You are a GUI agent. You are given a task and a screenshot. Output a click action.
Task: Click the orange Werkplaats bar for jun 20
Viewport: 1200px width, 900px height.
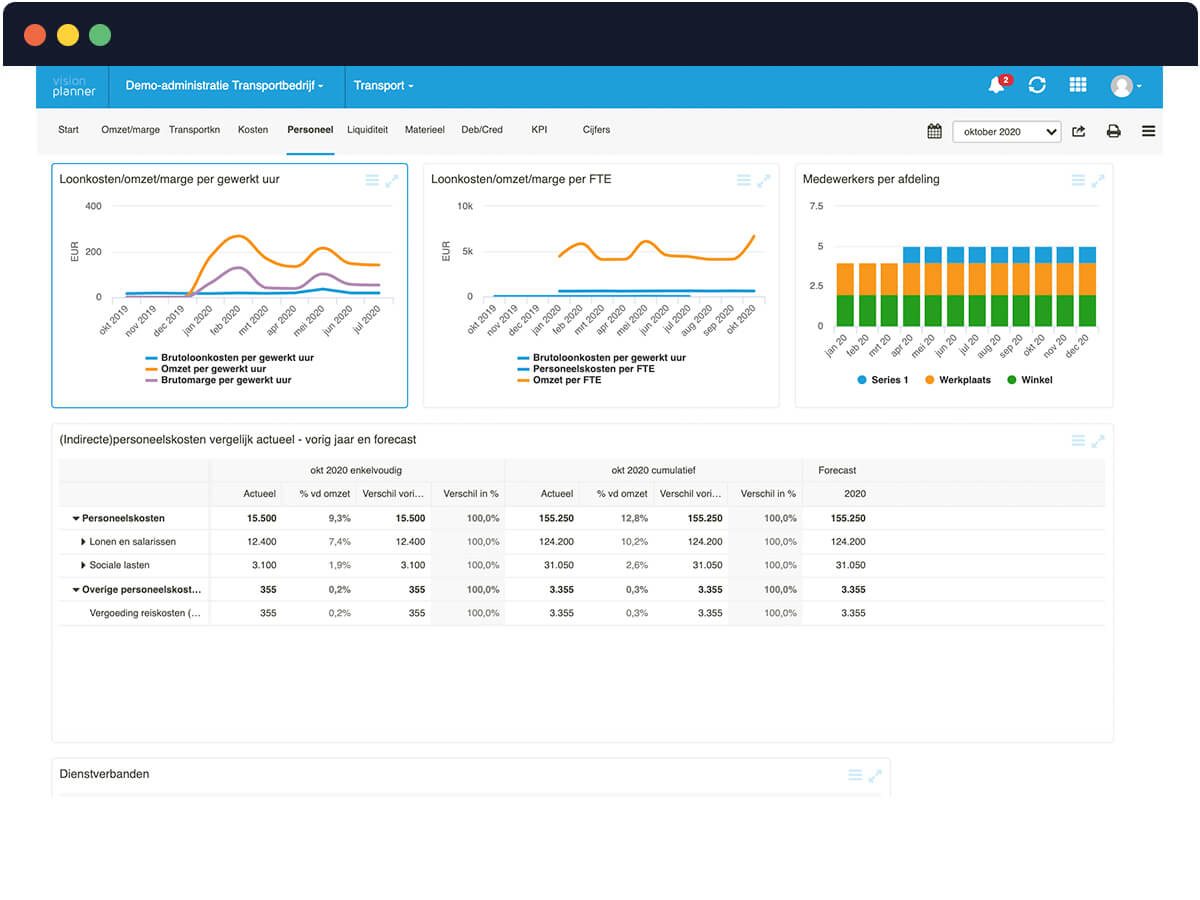[955, 279]
